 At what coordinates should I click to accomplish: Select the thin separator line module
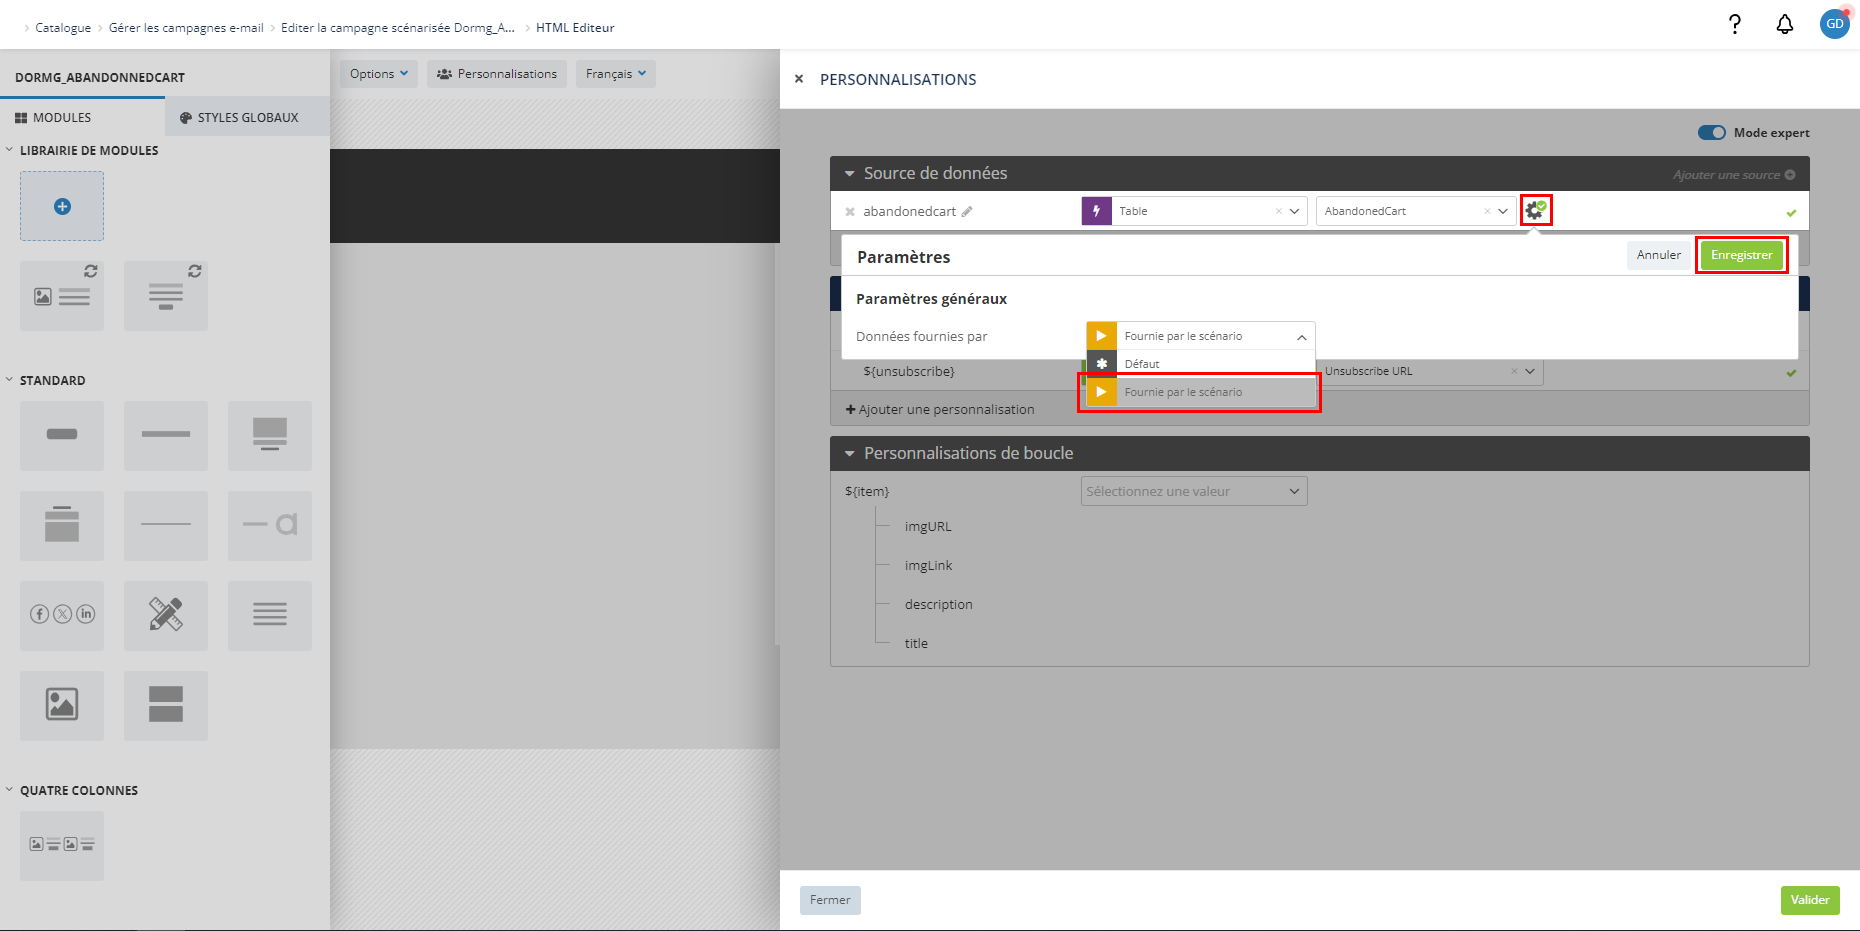point(166,524)
